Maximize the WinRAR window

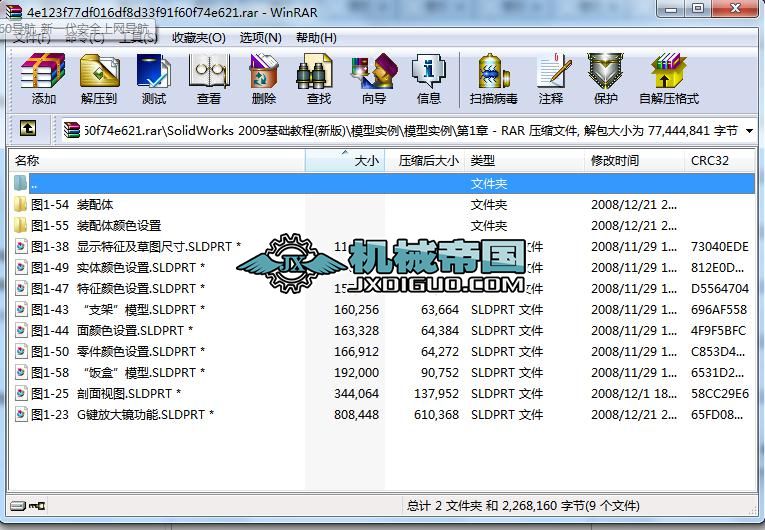click(x=699, y=9)
